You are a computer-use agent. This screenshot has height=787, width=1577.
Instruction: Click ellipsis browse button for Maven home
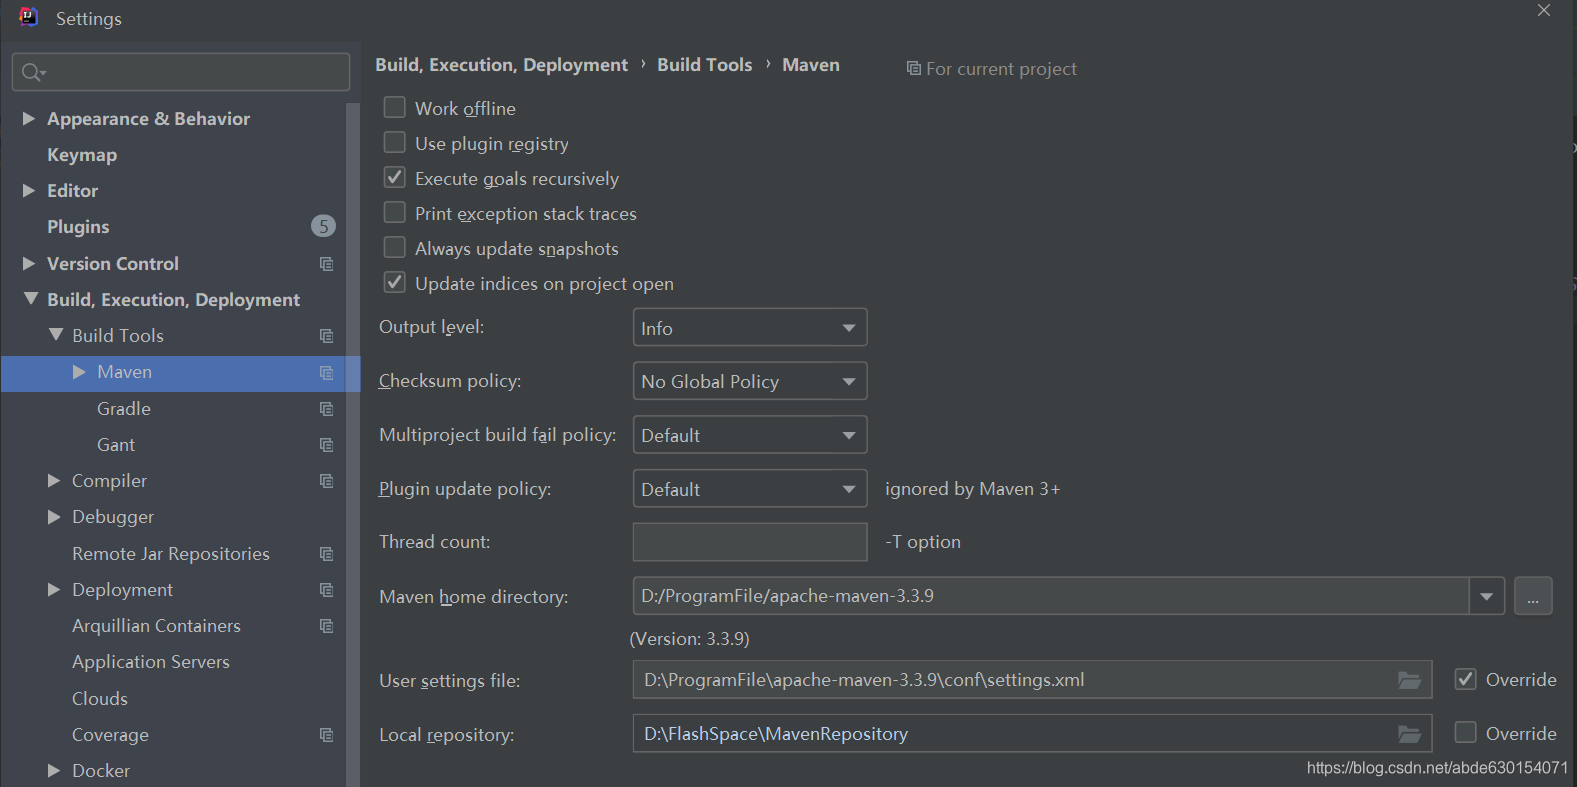1533,596
